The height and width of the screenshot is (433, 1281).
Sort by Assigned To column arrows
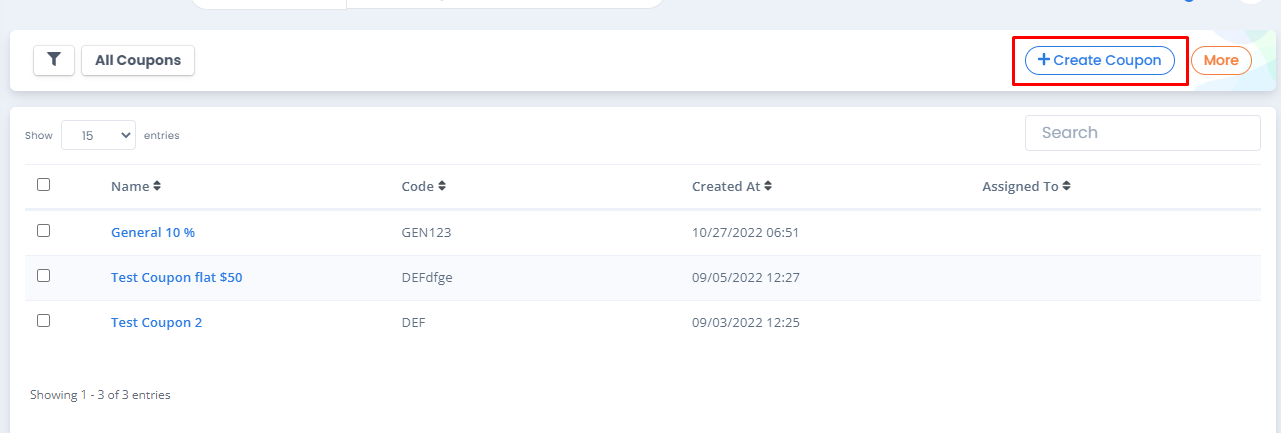[1066, 186]
